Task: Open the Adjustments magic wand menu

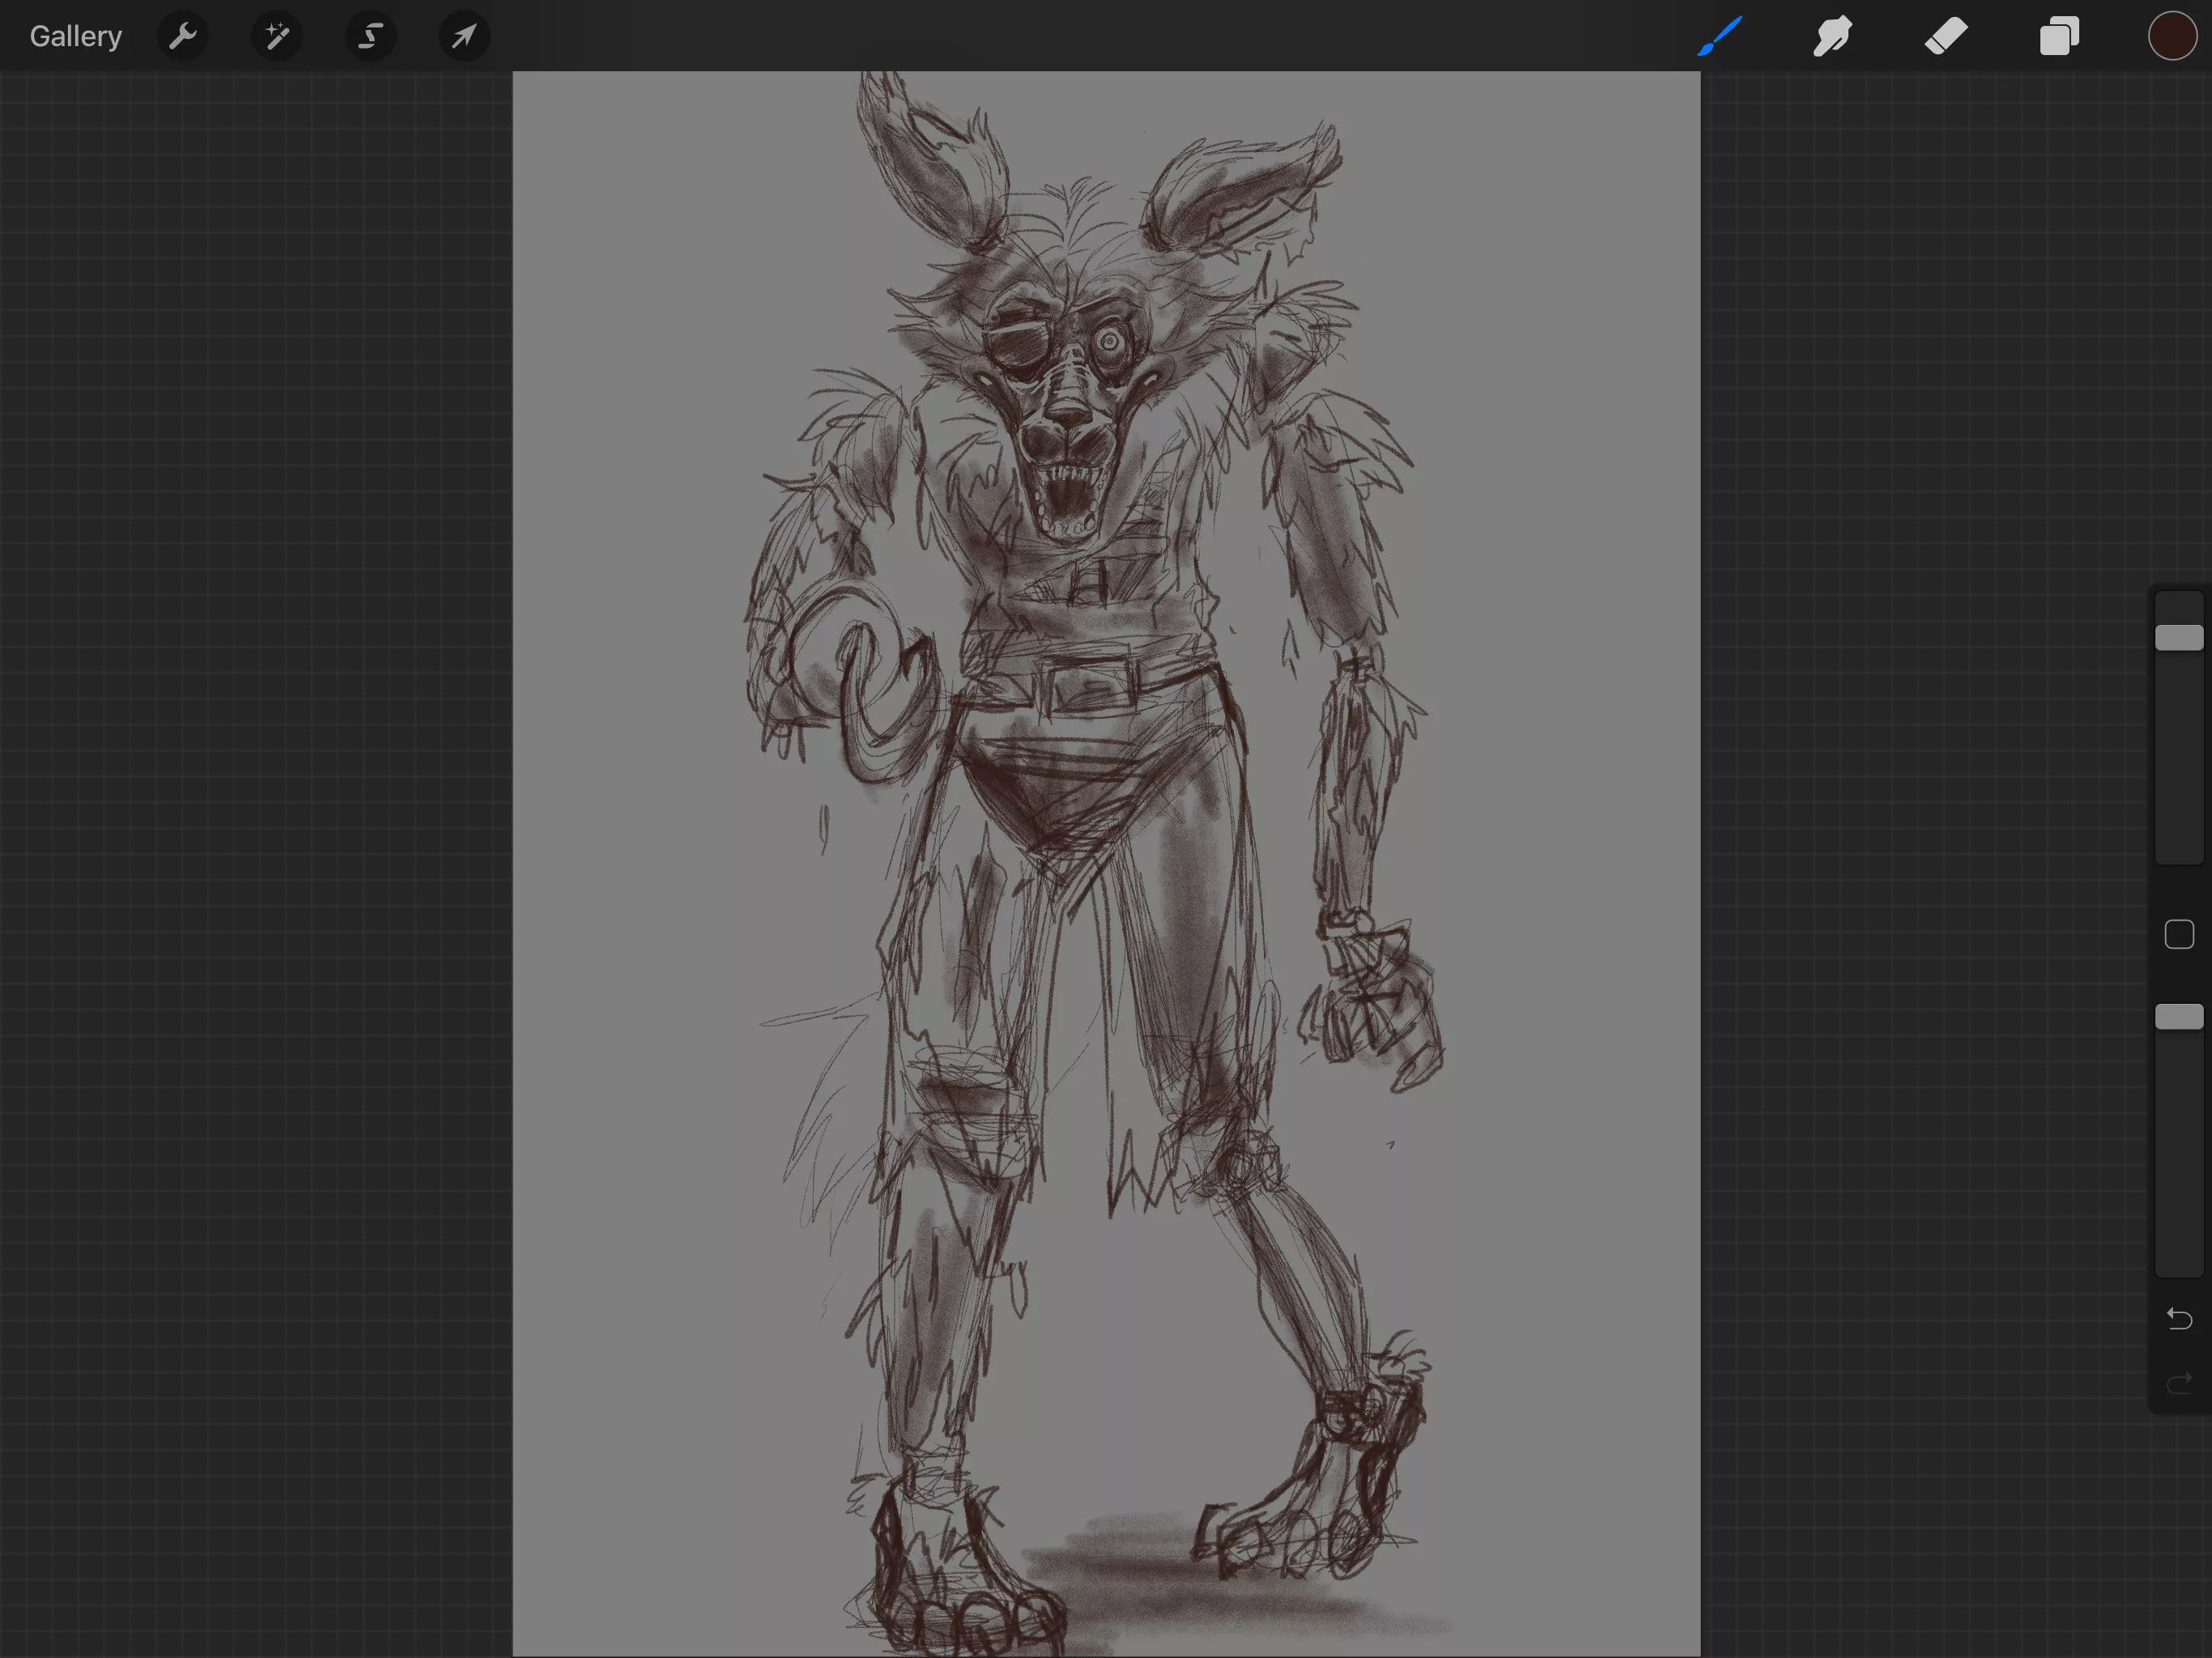Action: [x=277, y=37]
